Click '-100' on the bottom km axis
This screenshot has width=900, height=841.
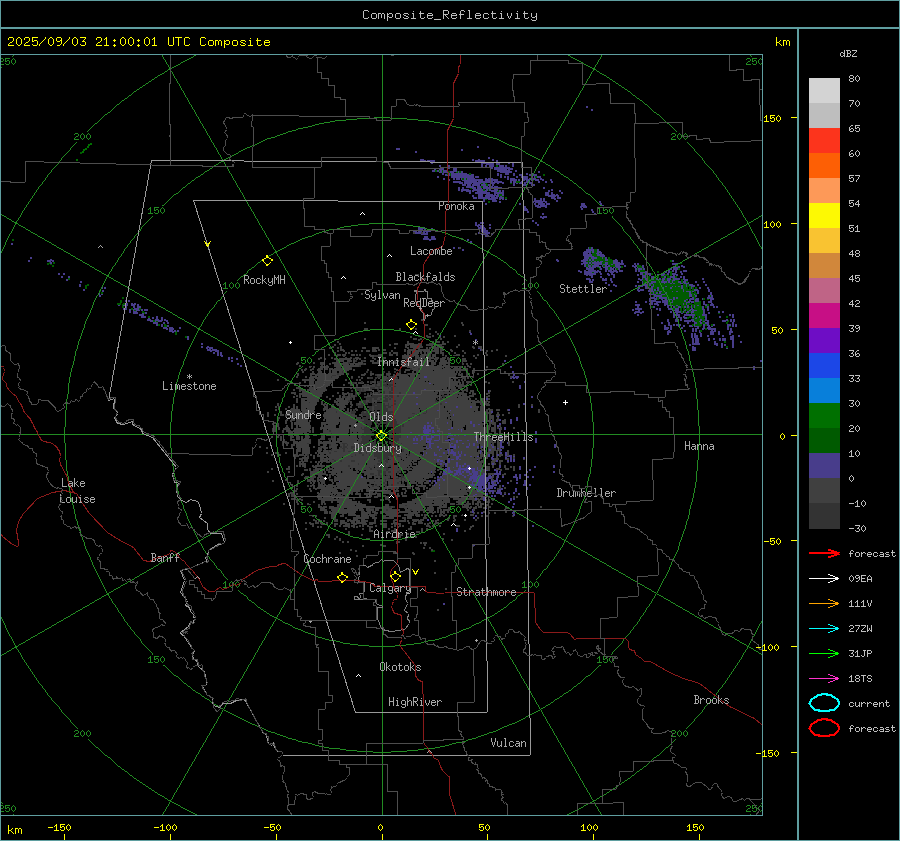[165, 827]
